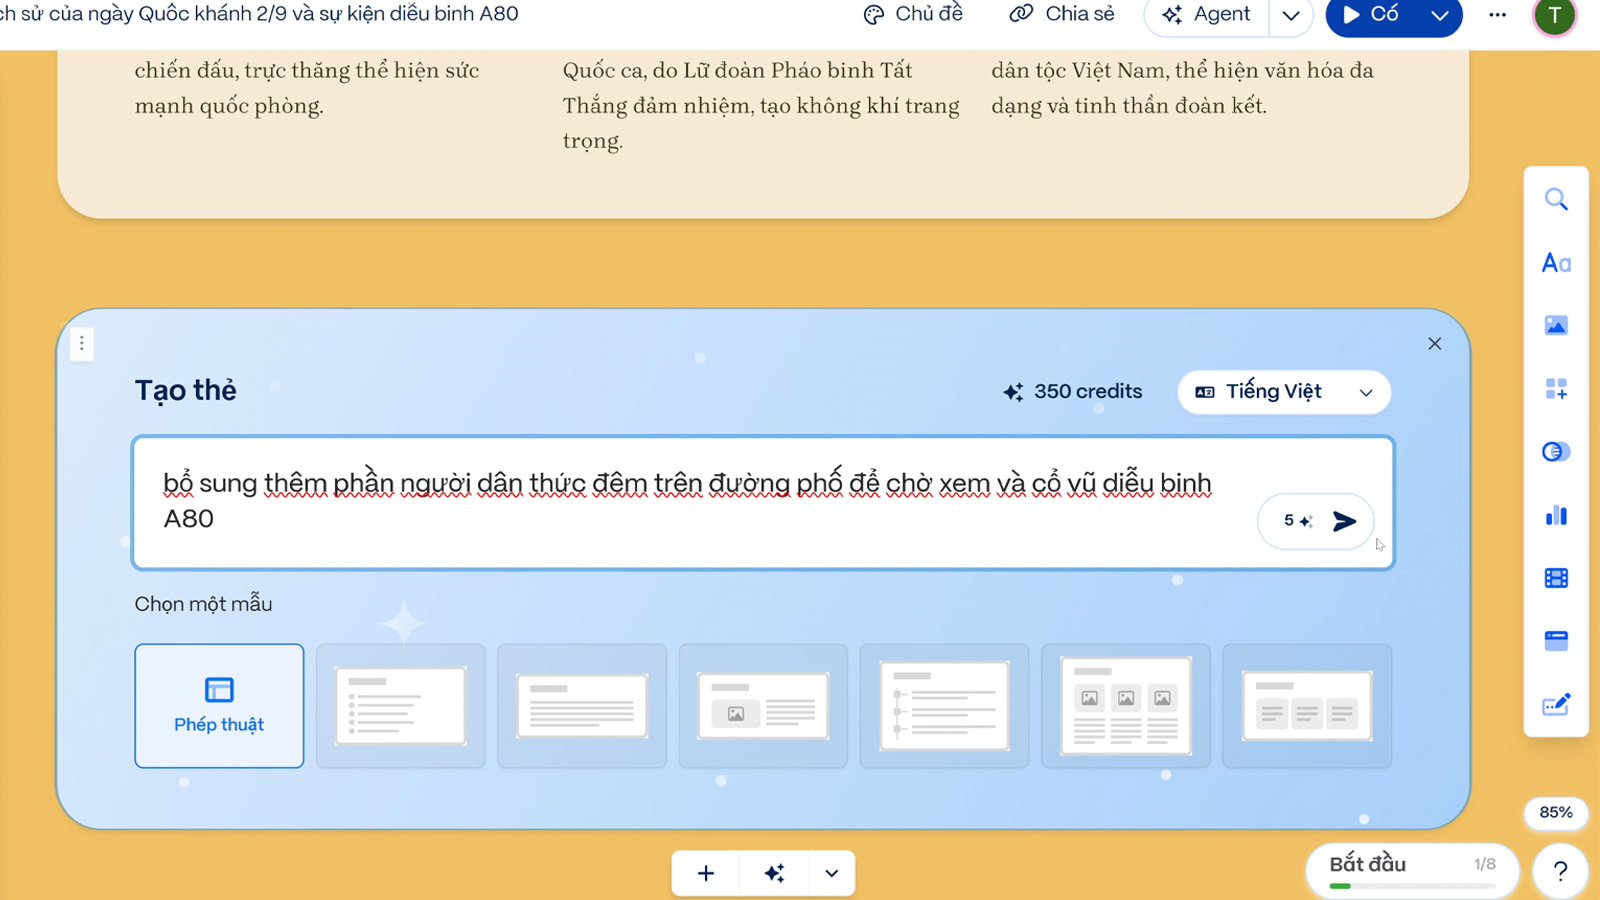1600x900 pixels.
Task: Open the image media panel in sidebar
Action: 1556,326
